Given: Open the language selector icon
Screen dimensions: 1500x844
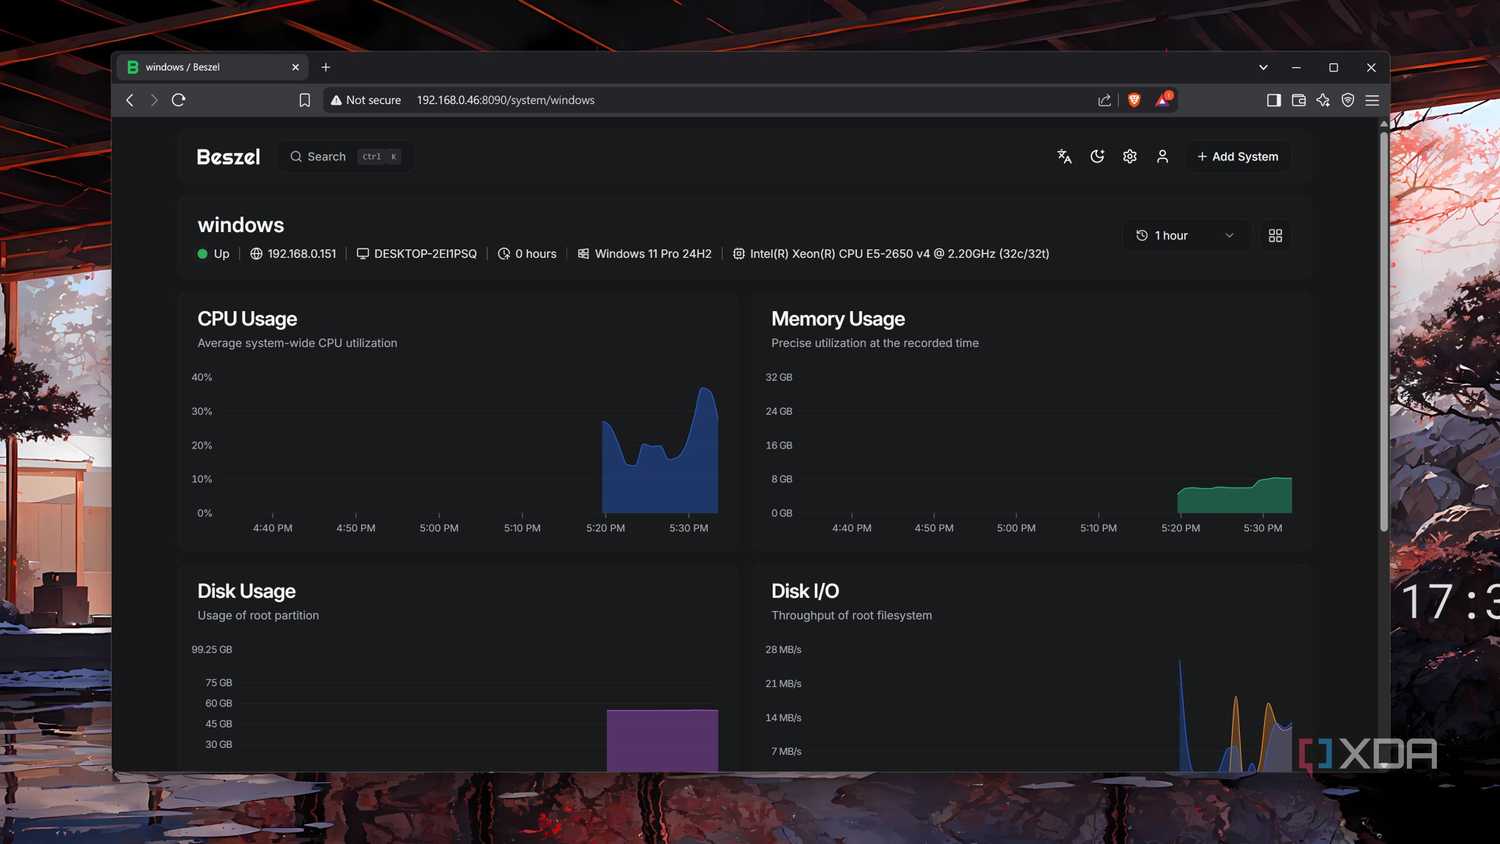Looking at the screenshot, I should pos(1064,156).
